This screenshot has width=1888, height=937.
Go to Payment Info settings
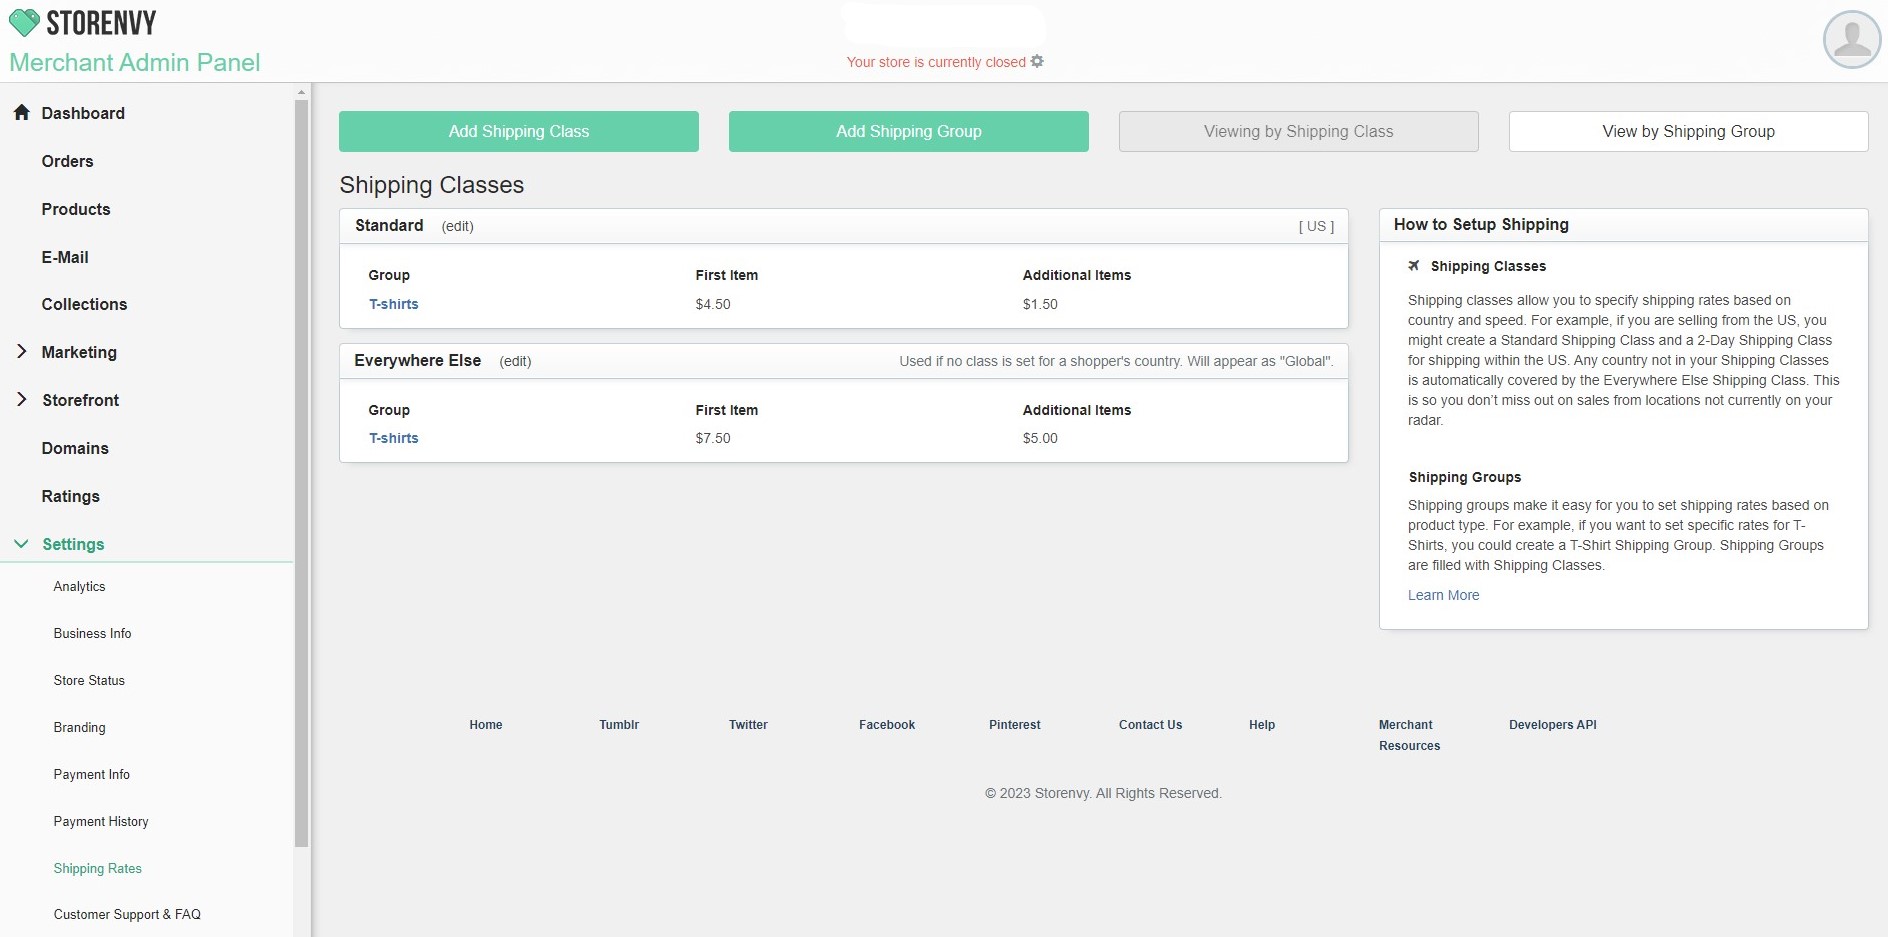(91, 774)
